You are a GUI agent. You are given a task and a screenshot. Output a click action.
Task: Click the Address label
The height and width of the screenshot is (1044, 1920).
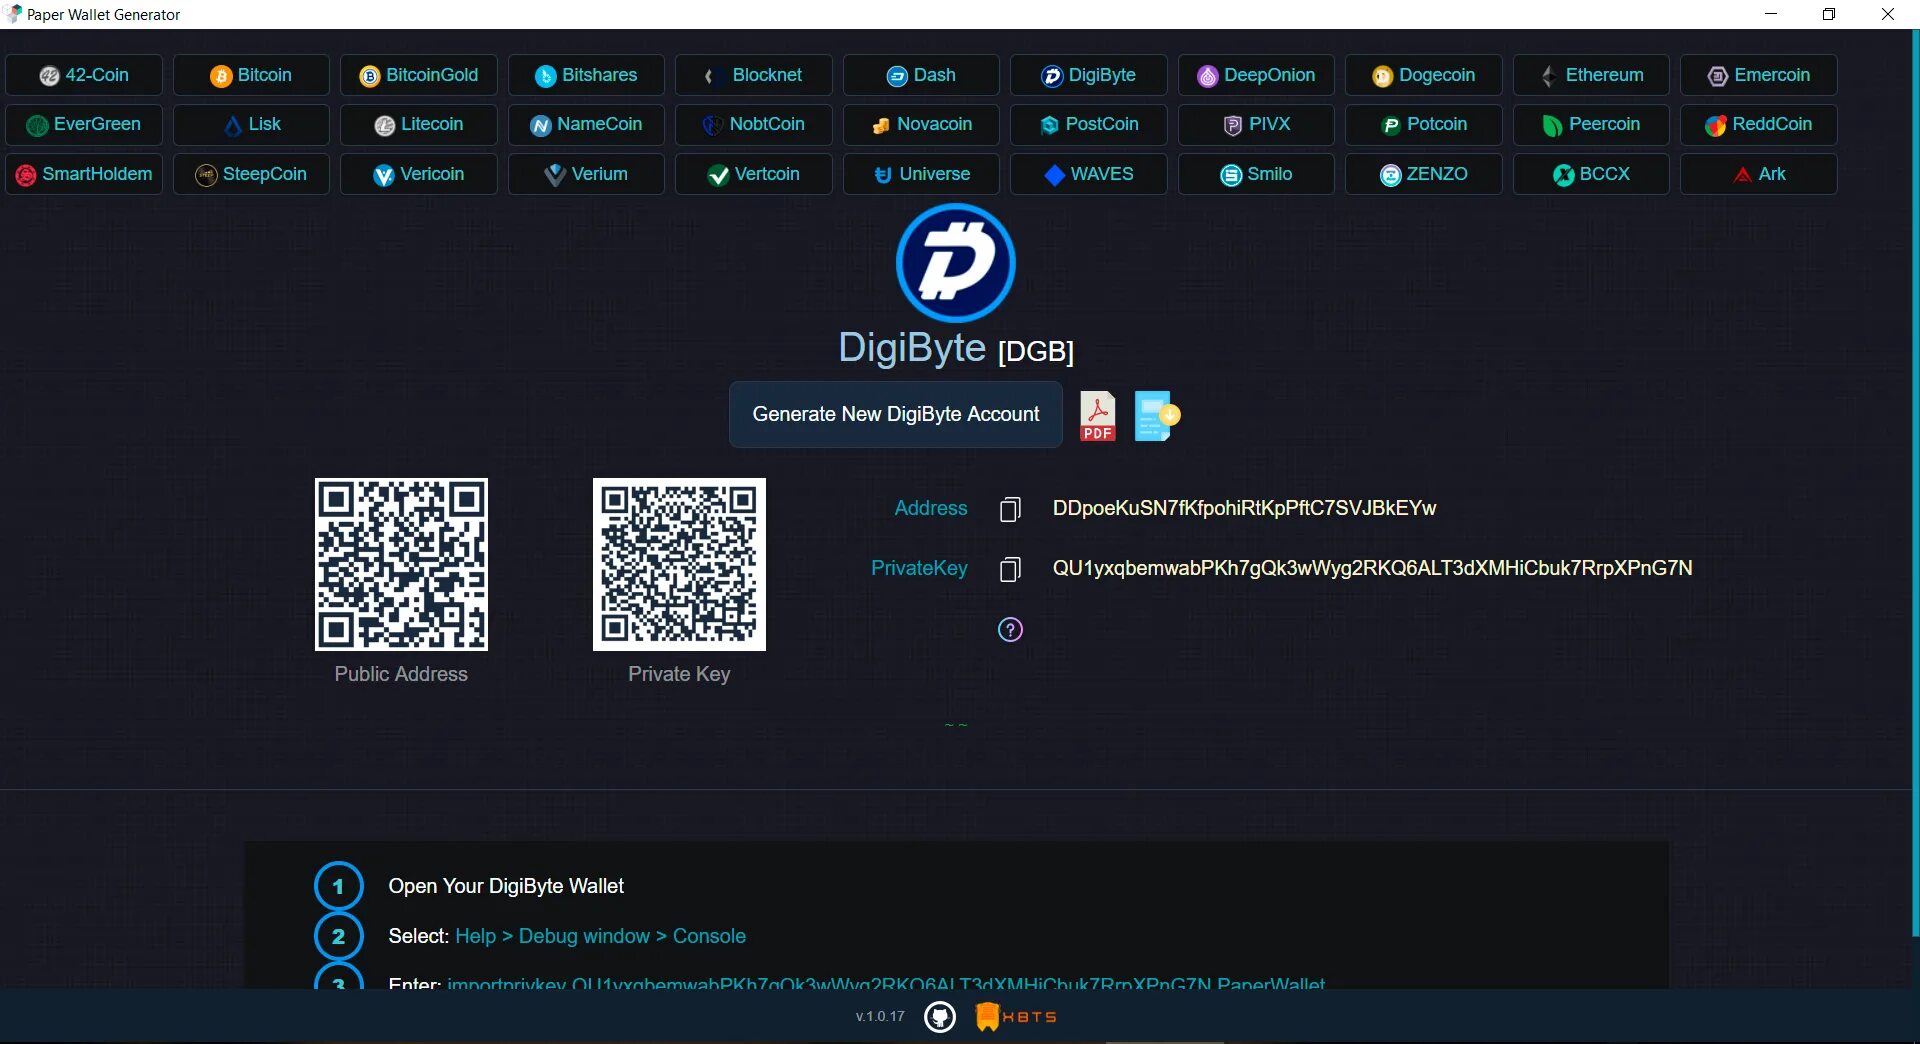[930, 508]
